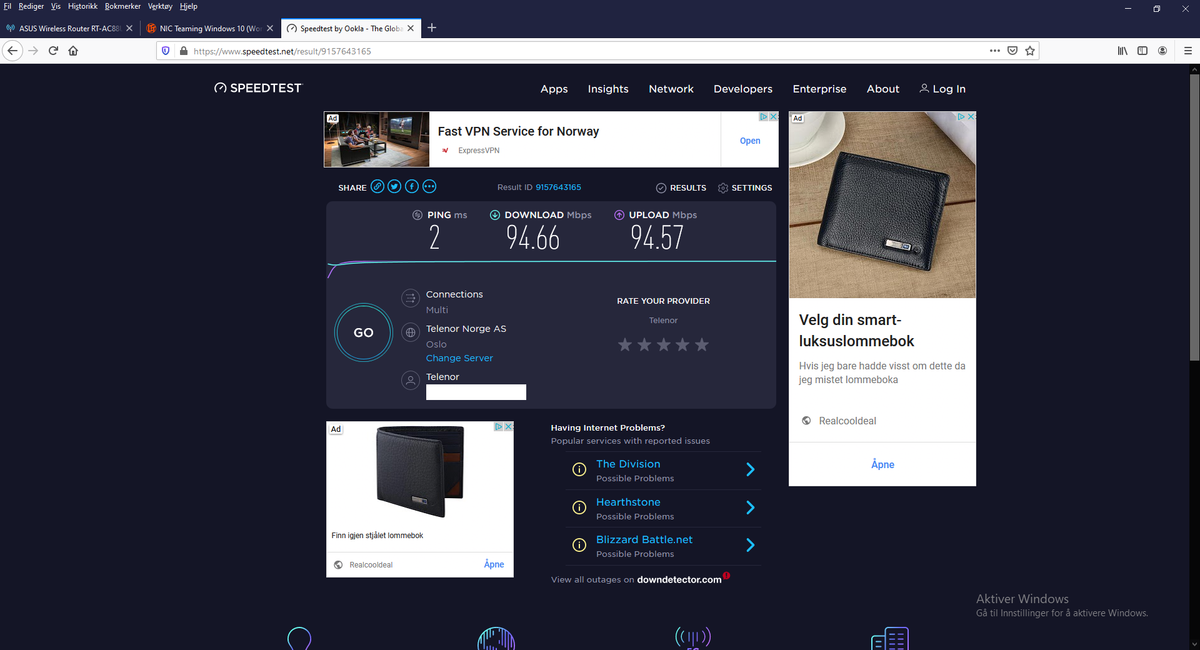This screenshot has width=1200, height=650.
Task: Open Speedtest SETTINGS
Action: 745,187
